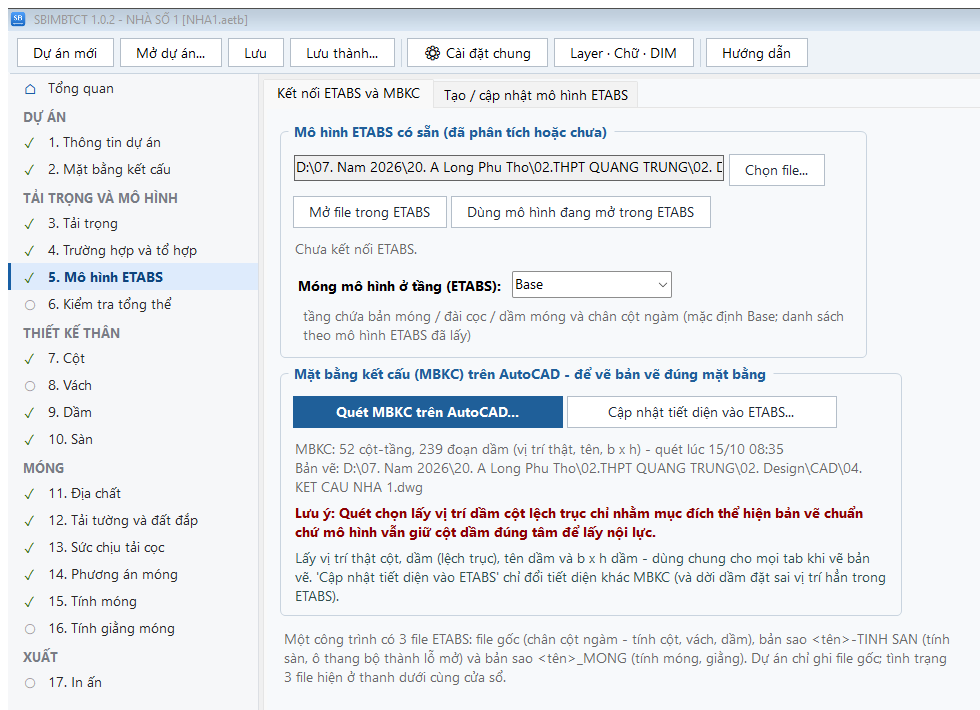Click Lưu thành... save-as button
This screenshot has height=710, width=980.
[342, 53]
